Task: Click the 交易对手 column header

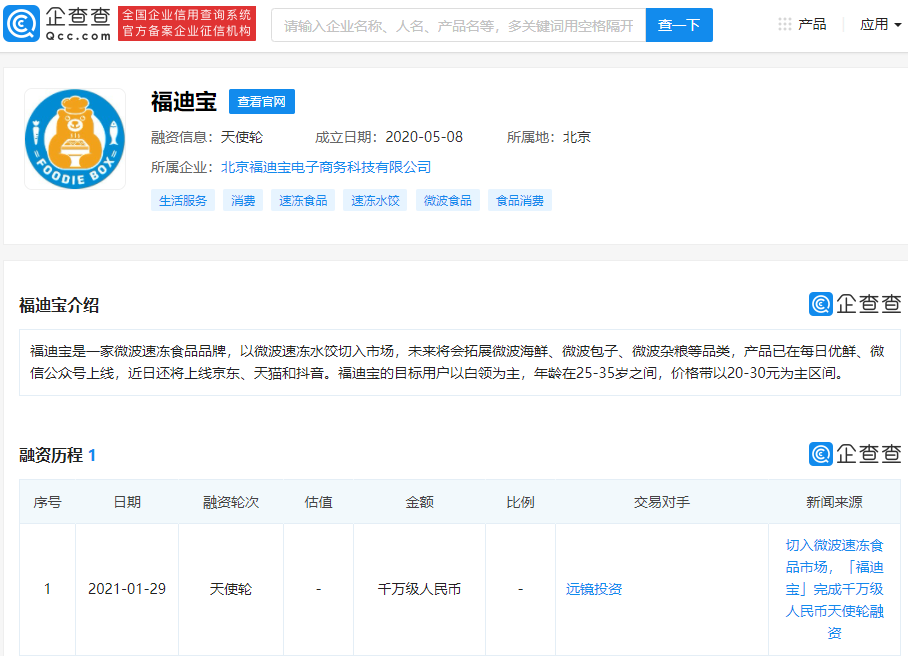Action: tap(662, 502)
